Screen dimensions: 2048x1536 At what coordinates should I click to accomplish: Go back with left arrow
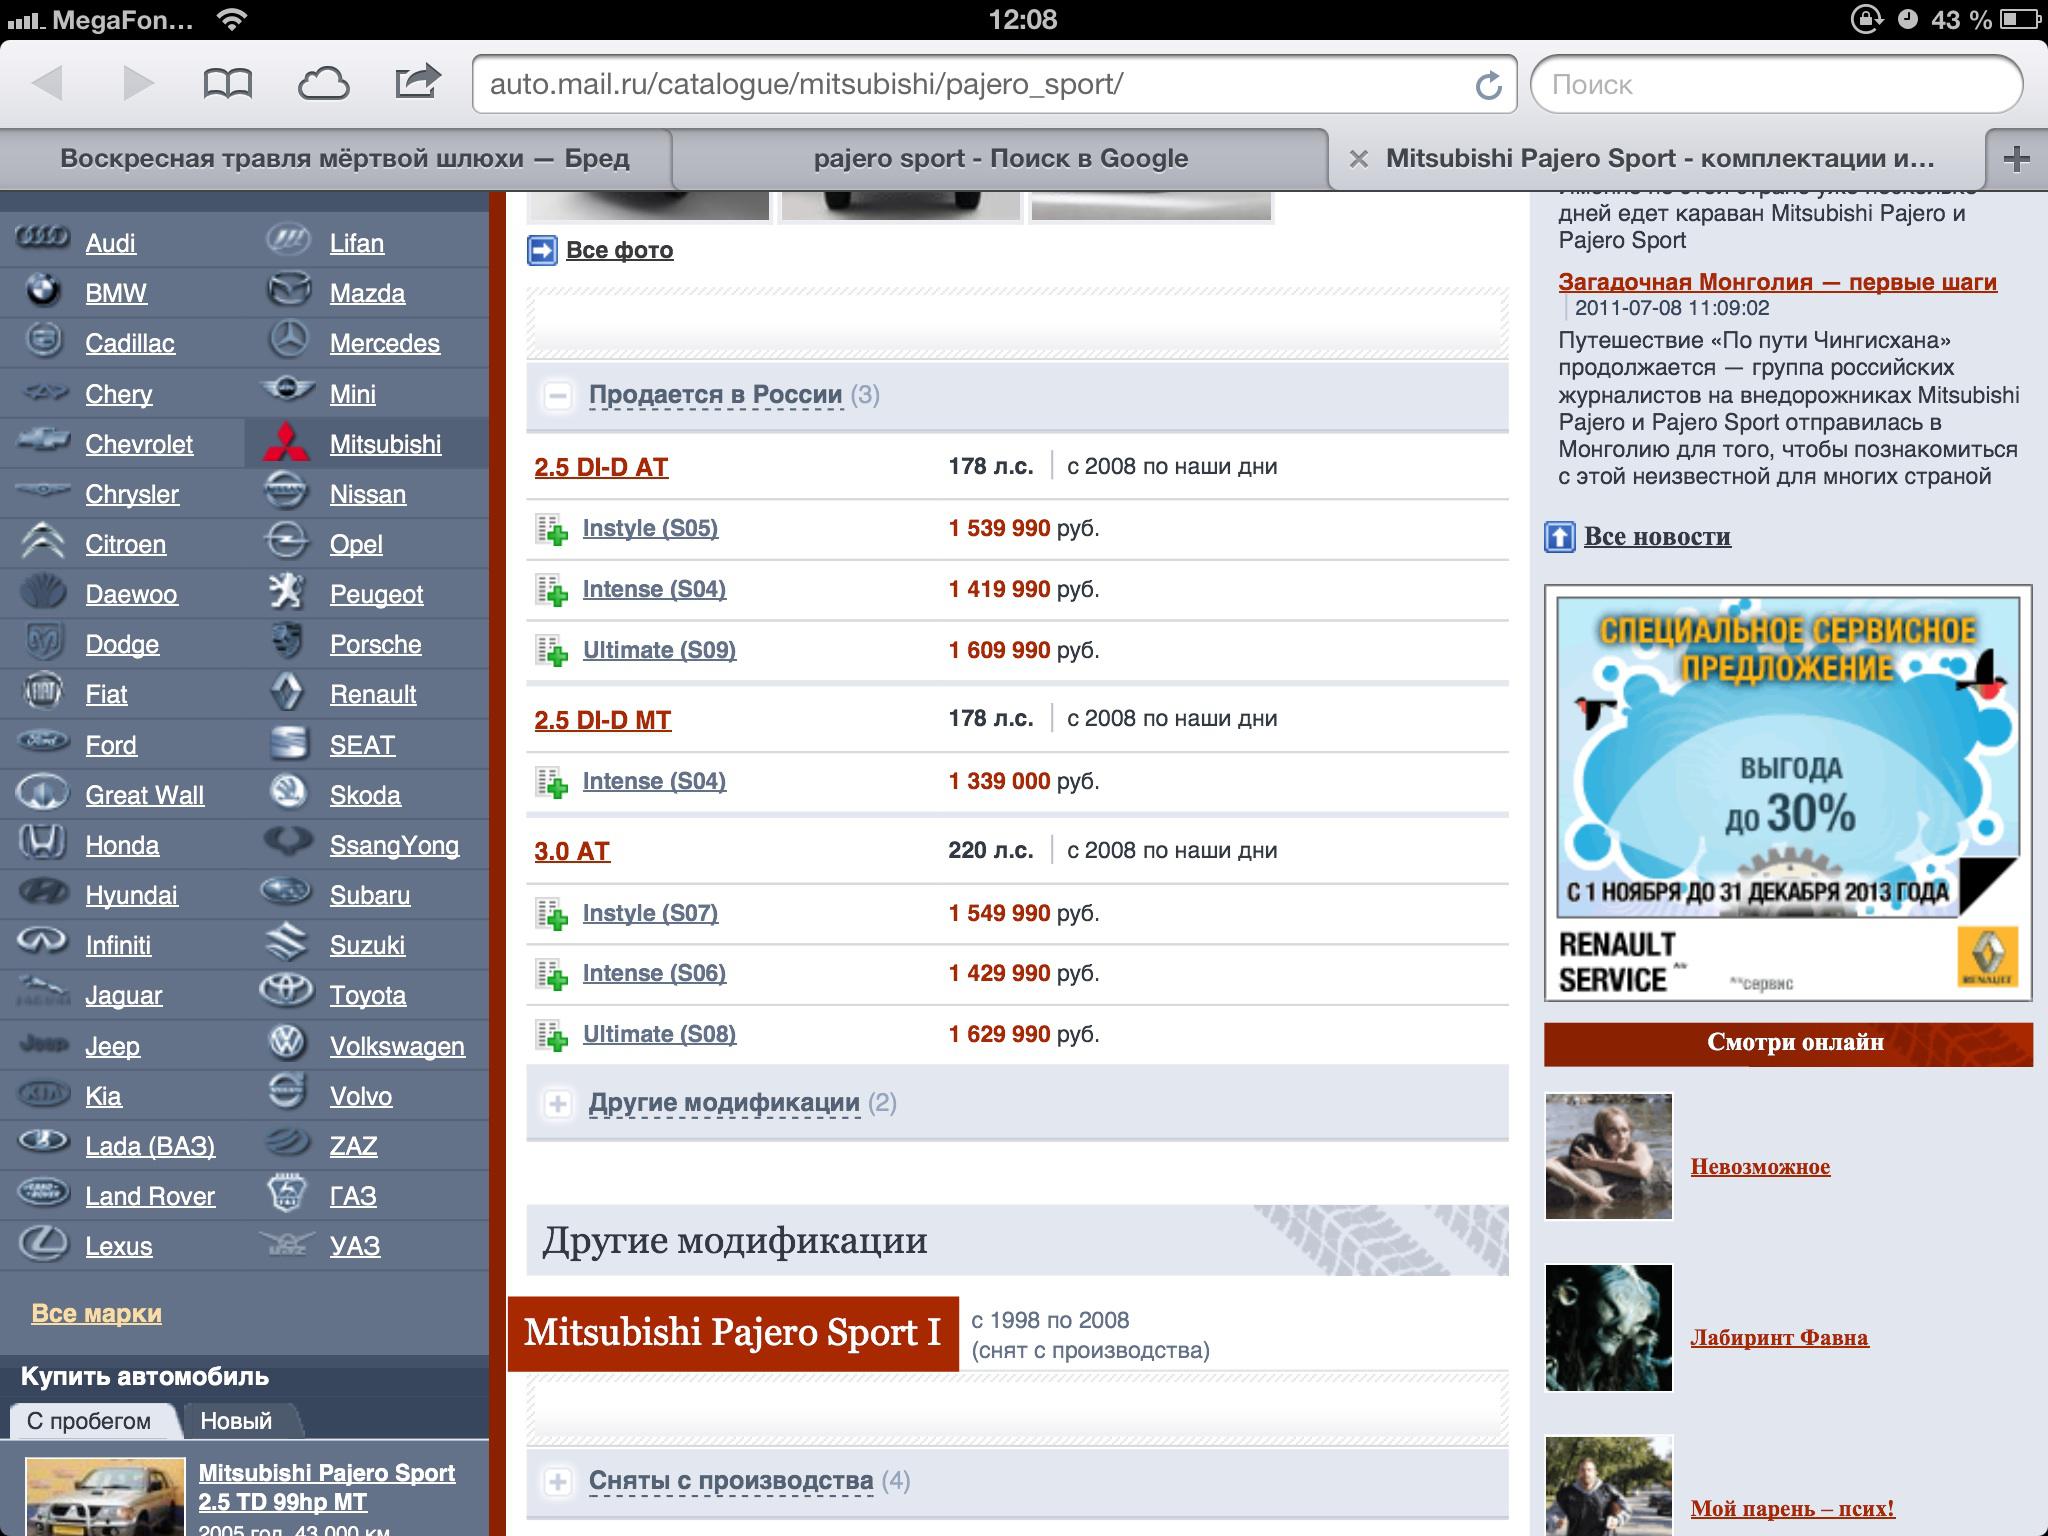click(x=47, y=83)
